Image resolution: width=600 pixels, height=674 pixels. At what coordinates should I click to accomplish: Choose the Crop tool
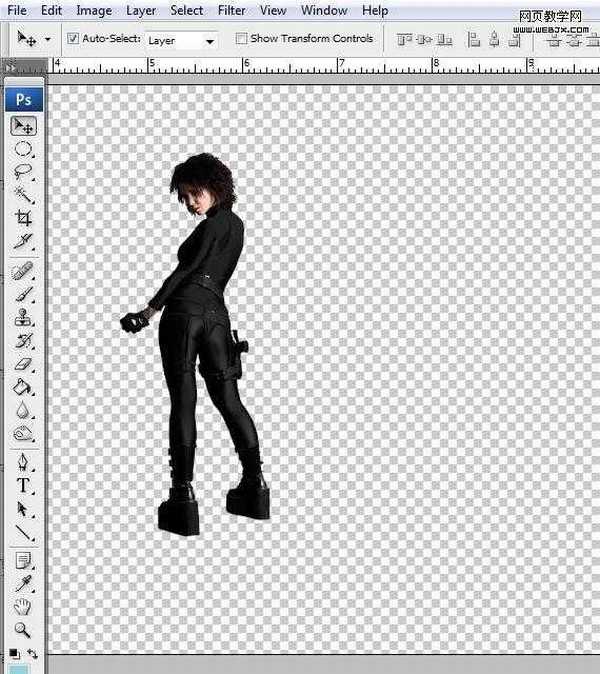point(23,218)
